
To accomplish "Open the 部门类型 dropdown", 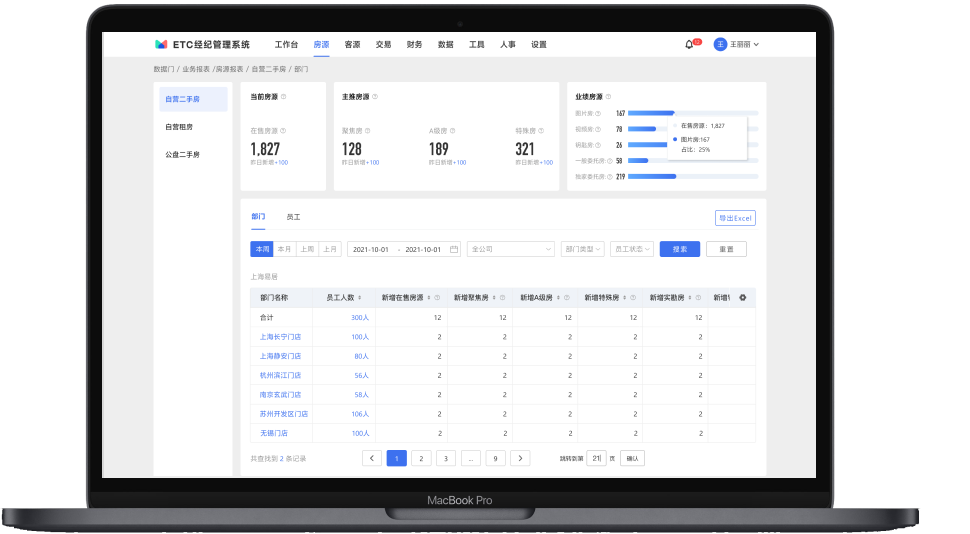I will [x=582, y=249].
